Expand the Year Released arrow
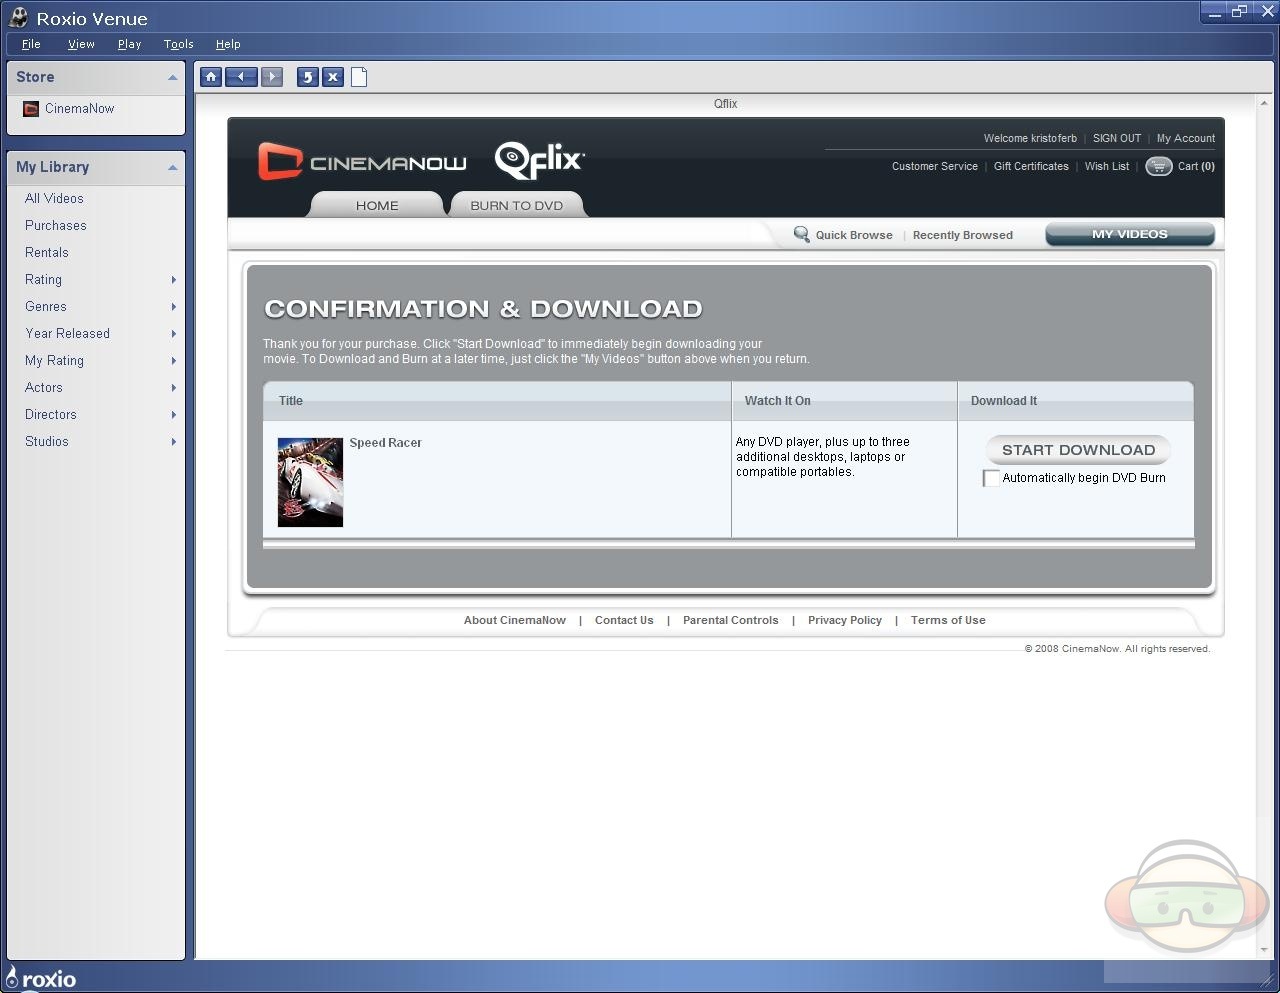Viewport: 1280px width, 993px height. click(x=174, y=334)
